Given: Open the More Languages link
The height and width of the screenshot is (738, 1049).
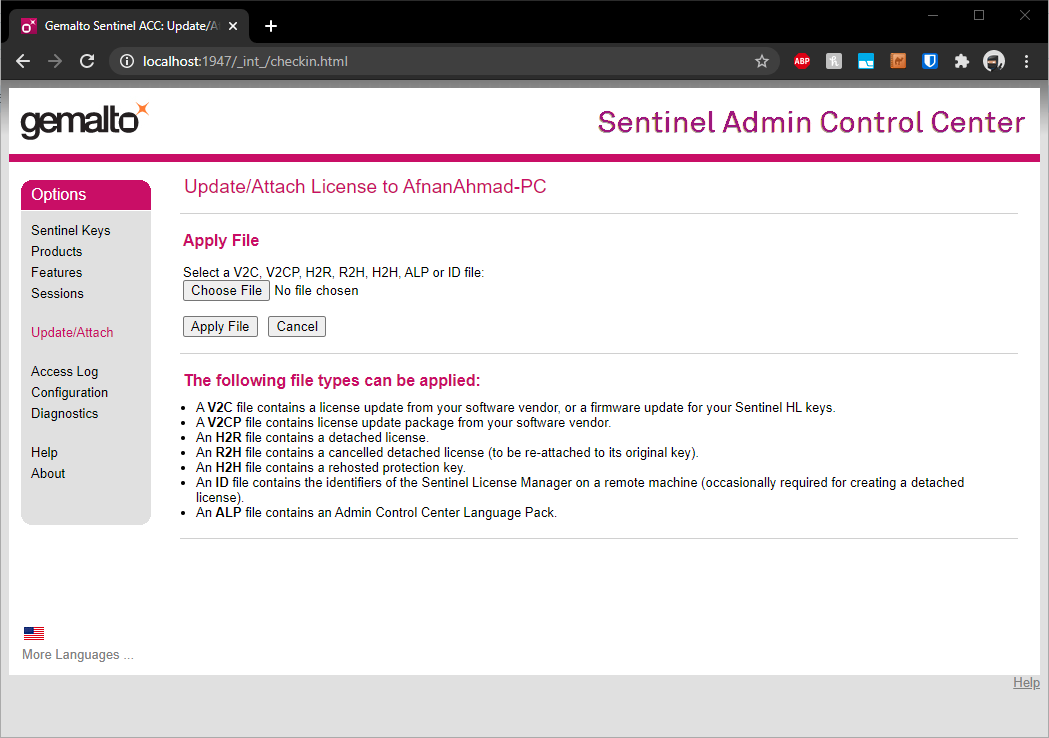Looking at the screenshot, I should 78,655.
